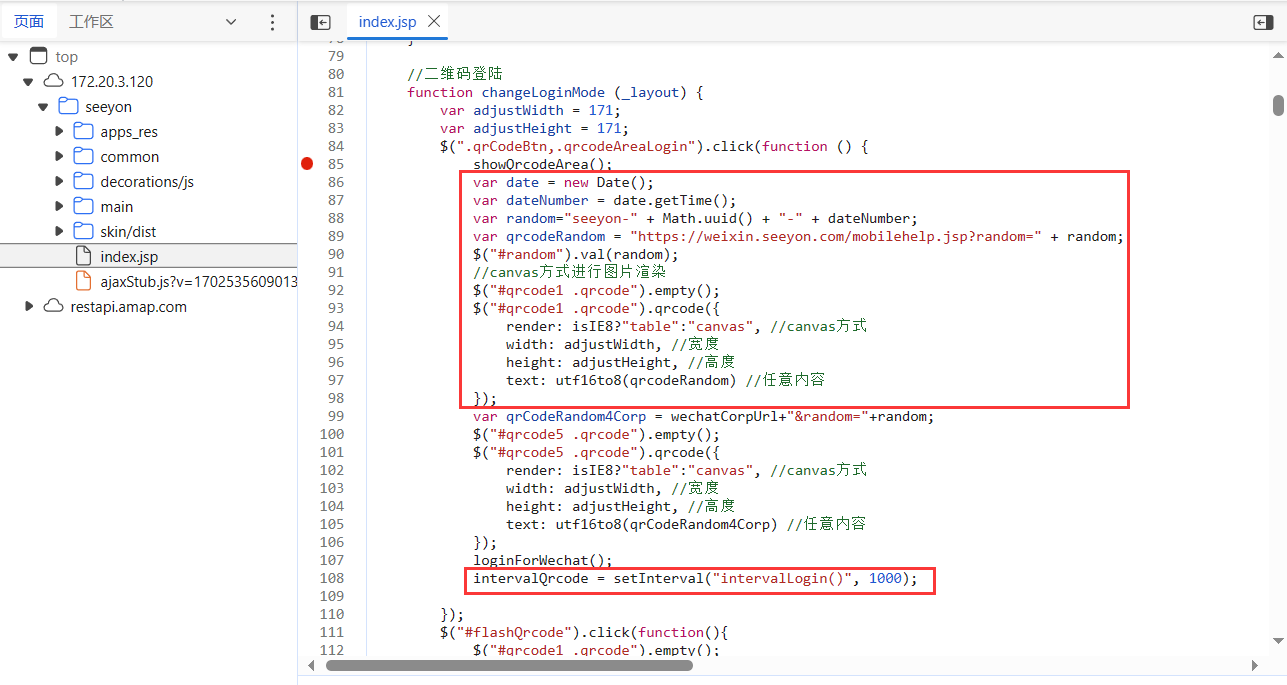The image size is (1287, 685).
Task: Open index.jsp in the file tree
Action: (128, 257)
